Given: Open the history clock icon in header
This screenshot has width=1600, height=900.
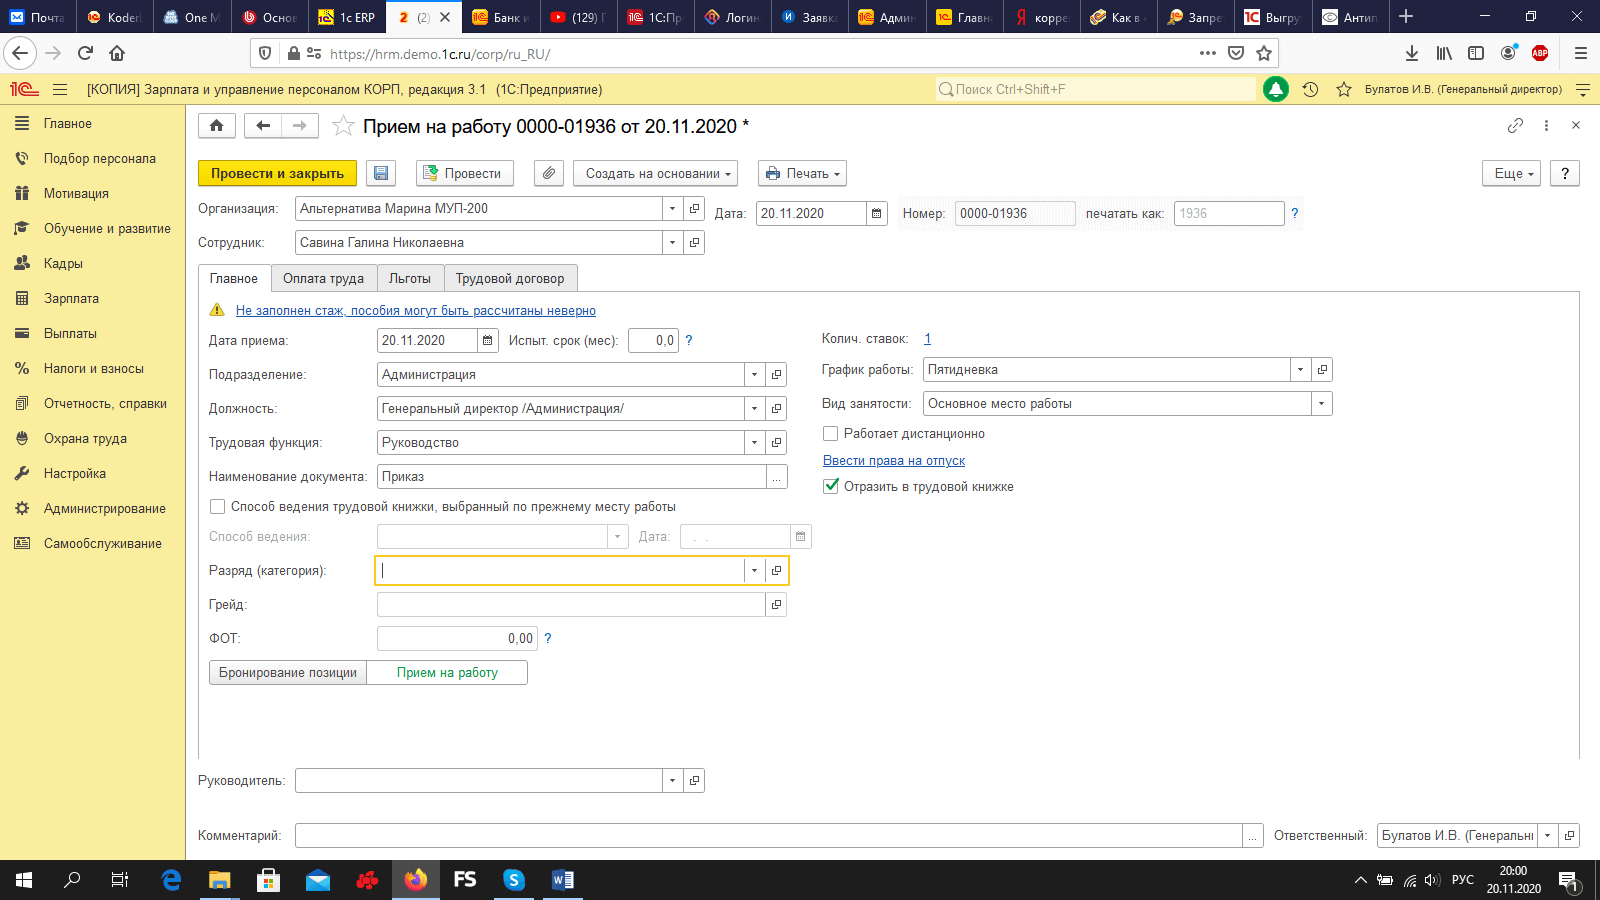Looking at the screenshot, I should coord(1310,89).
